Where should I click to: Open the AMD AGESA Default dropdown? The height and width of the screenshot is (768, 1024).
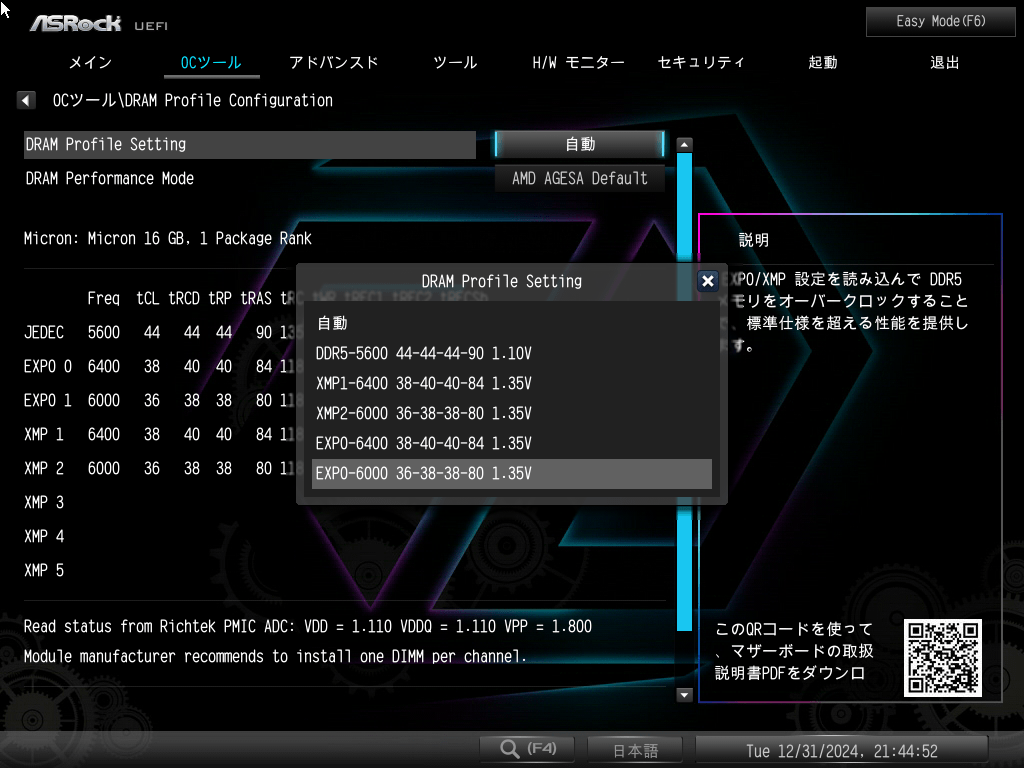(x=580, y=178)
